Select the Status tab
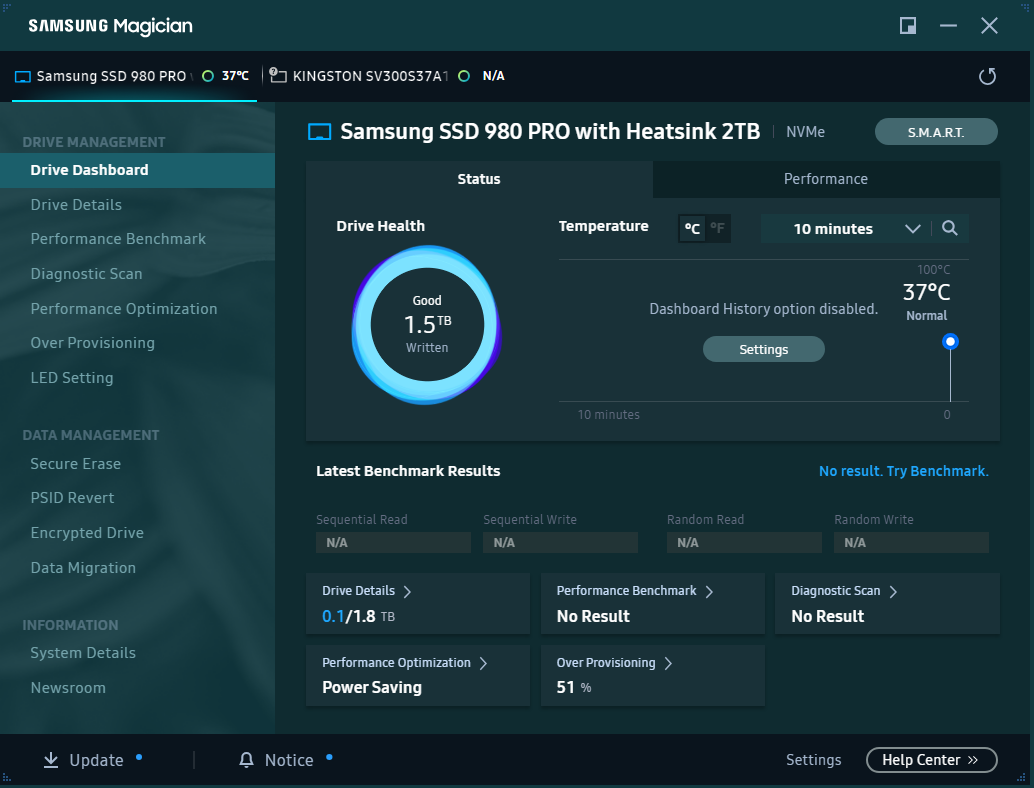 tap(479, 179)
